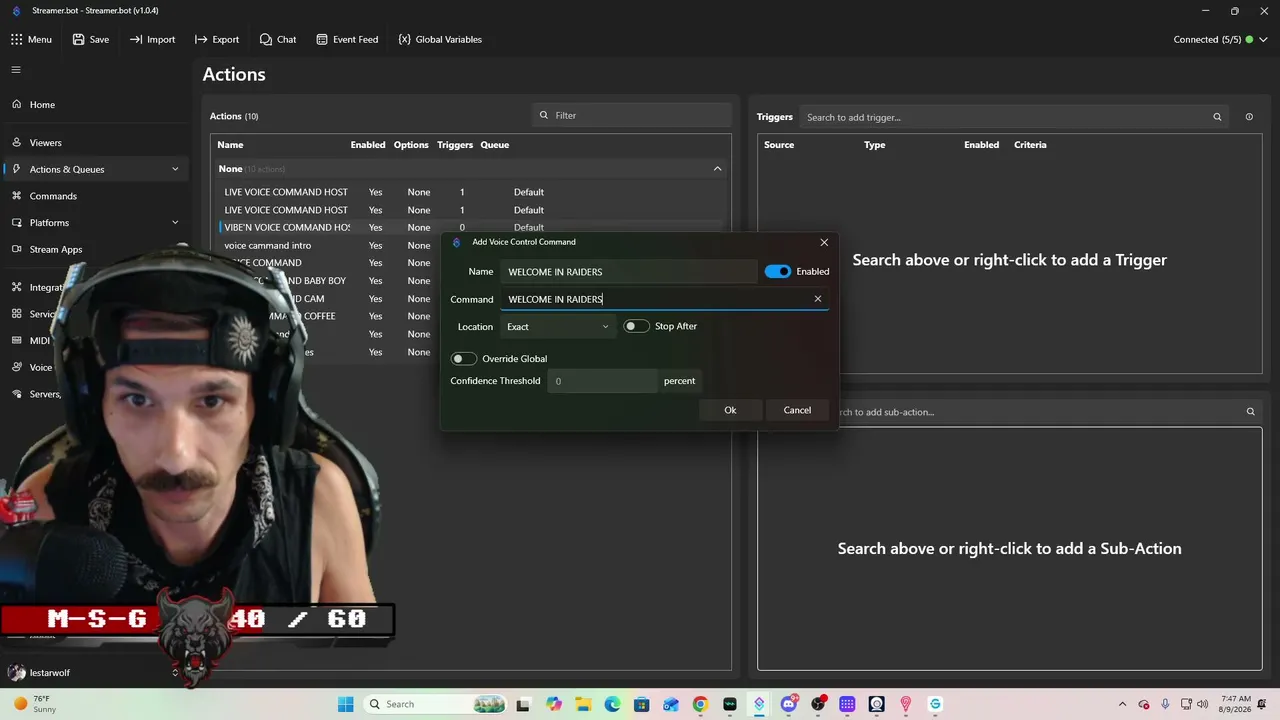Toggle the Enabled switch in the dialog
Screen dimensions: 1280x720
point(777,271)
